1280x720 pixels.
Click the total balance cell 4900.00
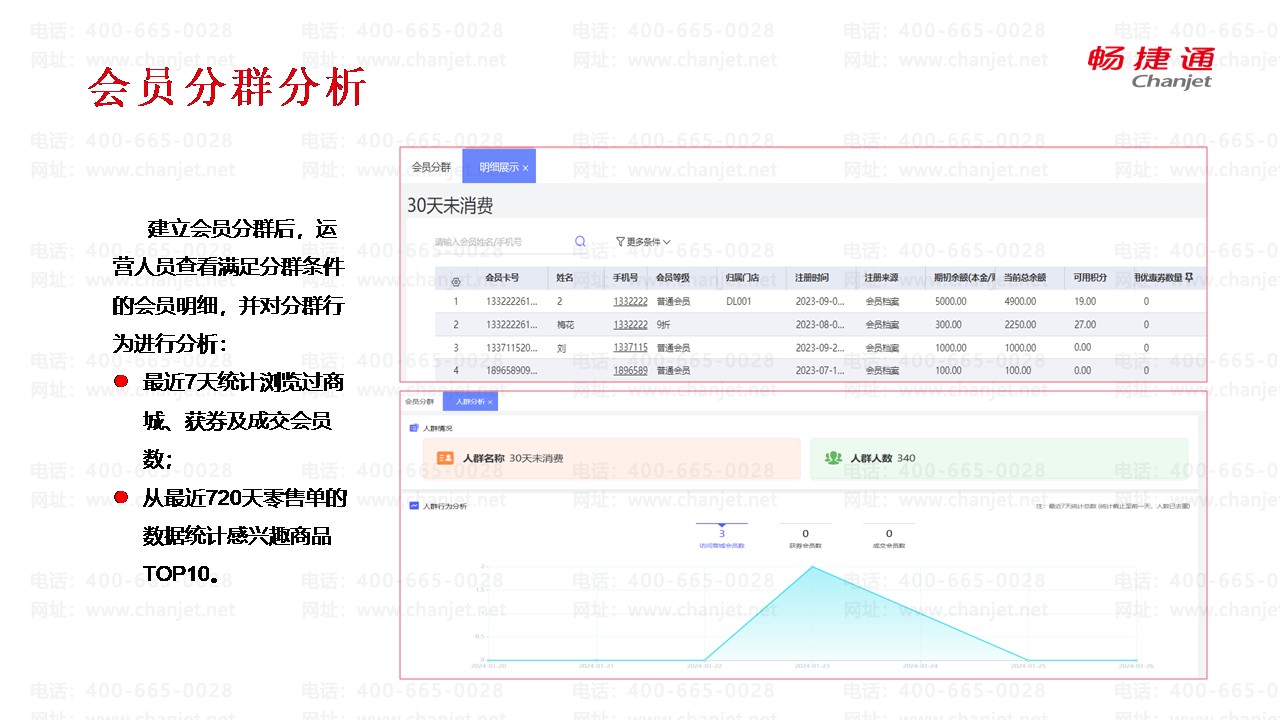tap(1020, 301)
